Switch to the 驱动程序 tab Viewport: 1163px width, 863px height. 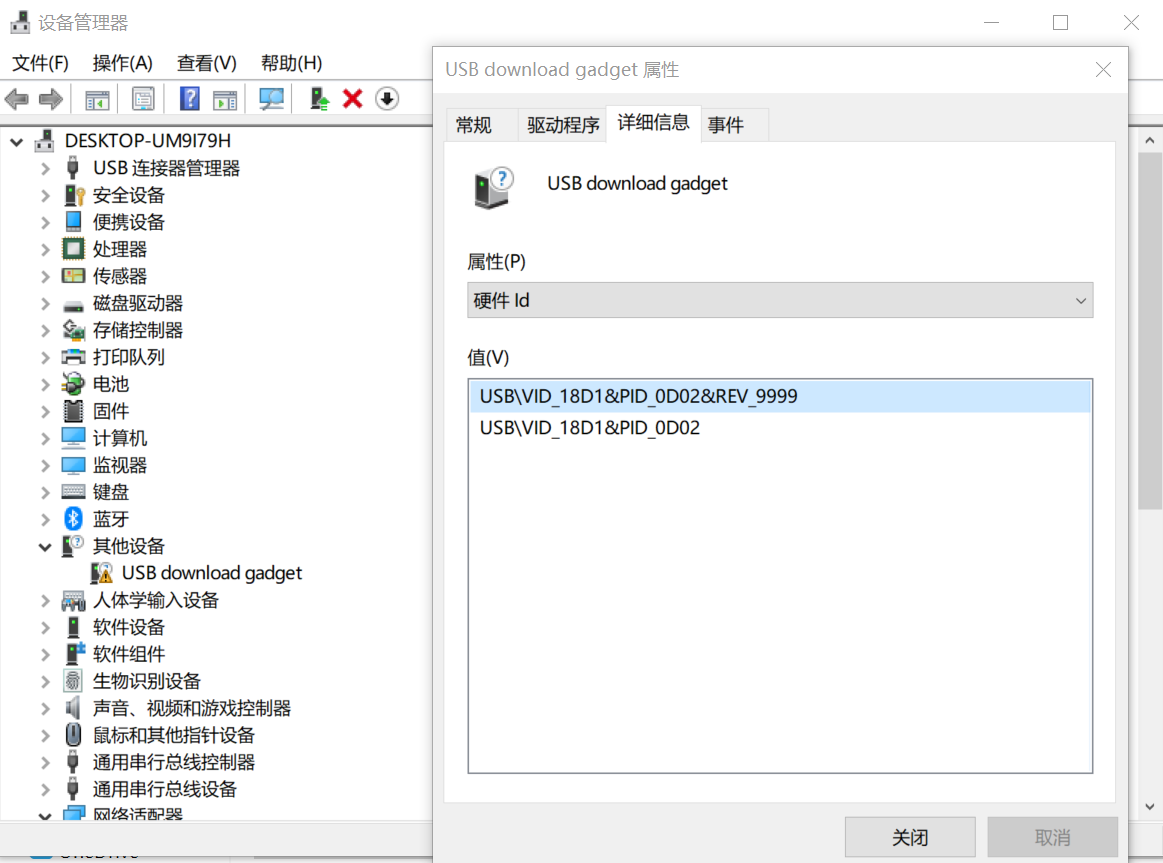(x=563, y=125)
